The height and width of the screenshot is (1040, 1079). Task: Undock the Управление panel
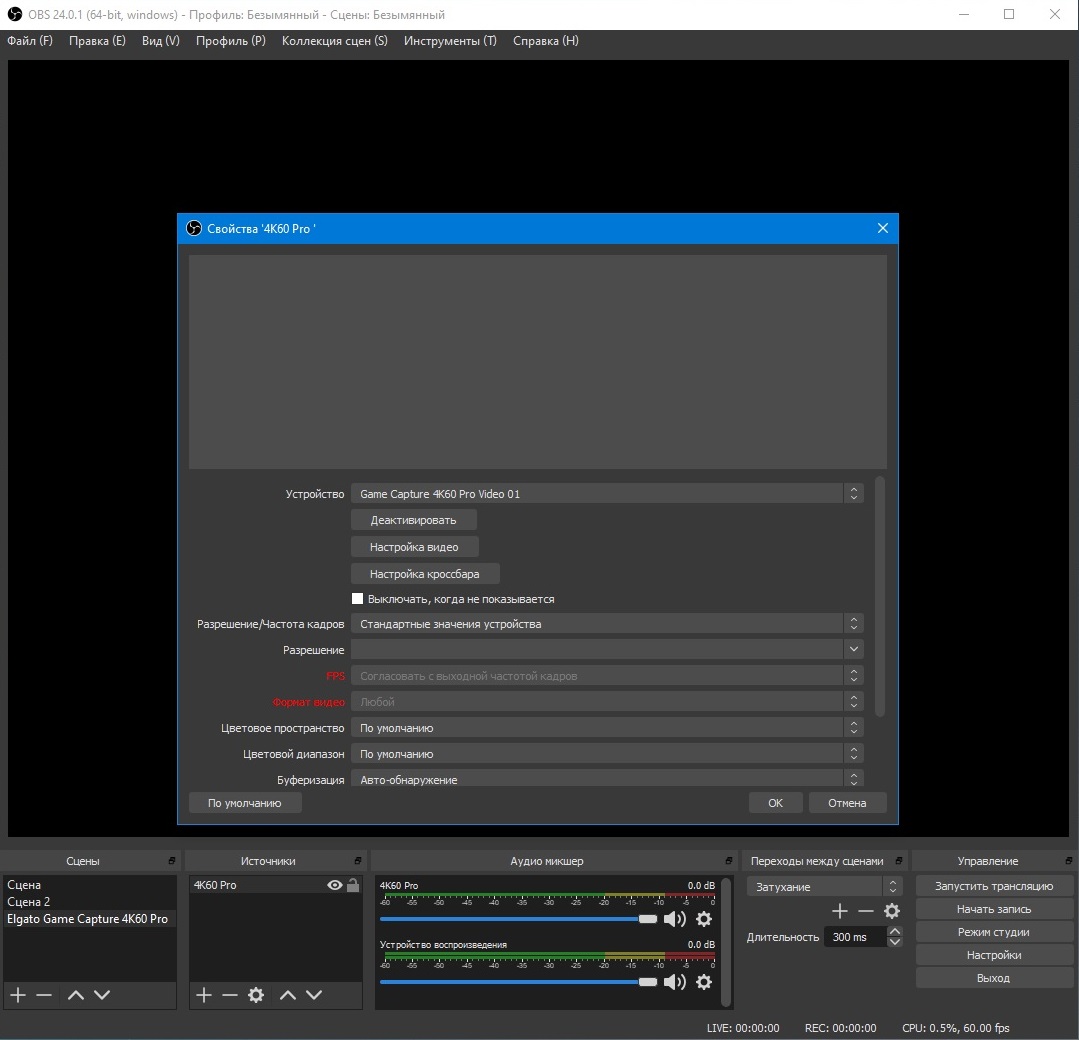(1069, 860)
